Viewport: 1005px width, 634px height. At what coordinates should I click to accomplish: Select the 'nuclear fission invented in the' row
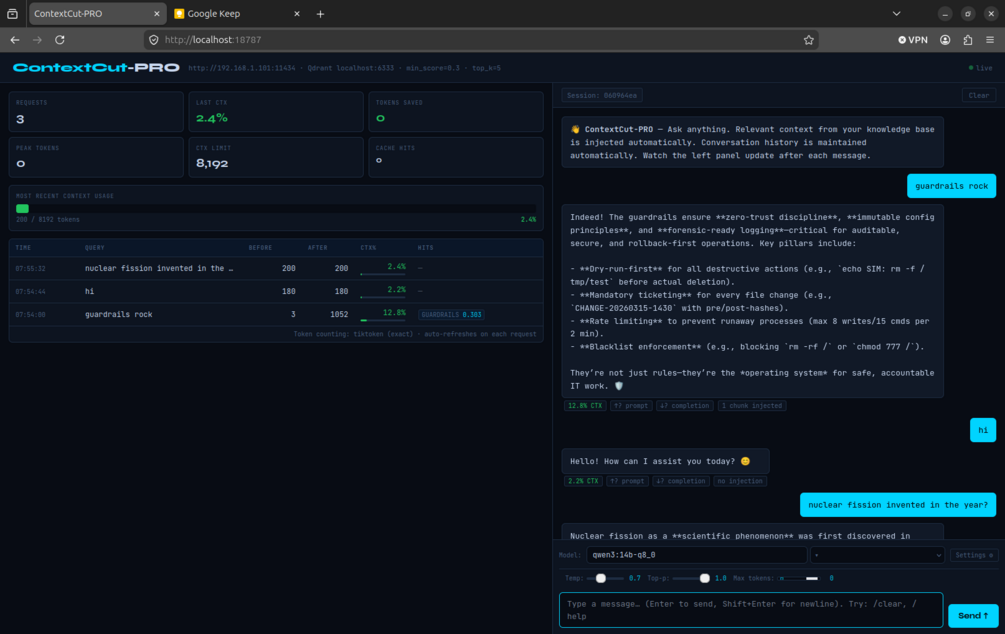point(276,269)
